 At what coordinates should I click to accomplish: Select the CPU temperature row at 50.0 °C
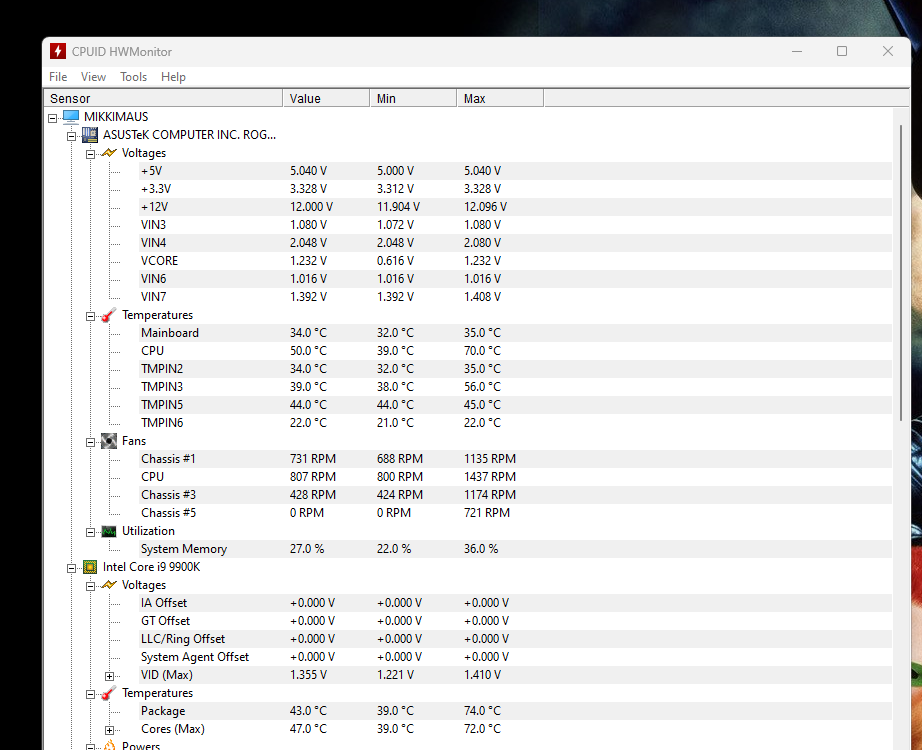pos(515,351)
